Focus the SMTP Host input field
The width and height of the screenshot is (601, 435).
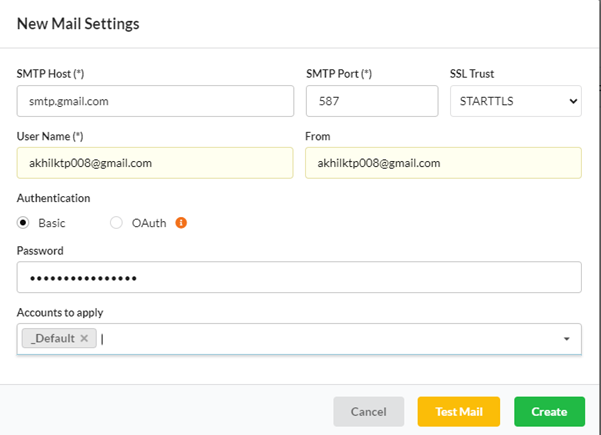tap(155, 101)
